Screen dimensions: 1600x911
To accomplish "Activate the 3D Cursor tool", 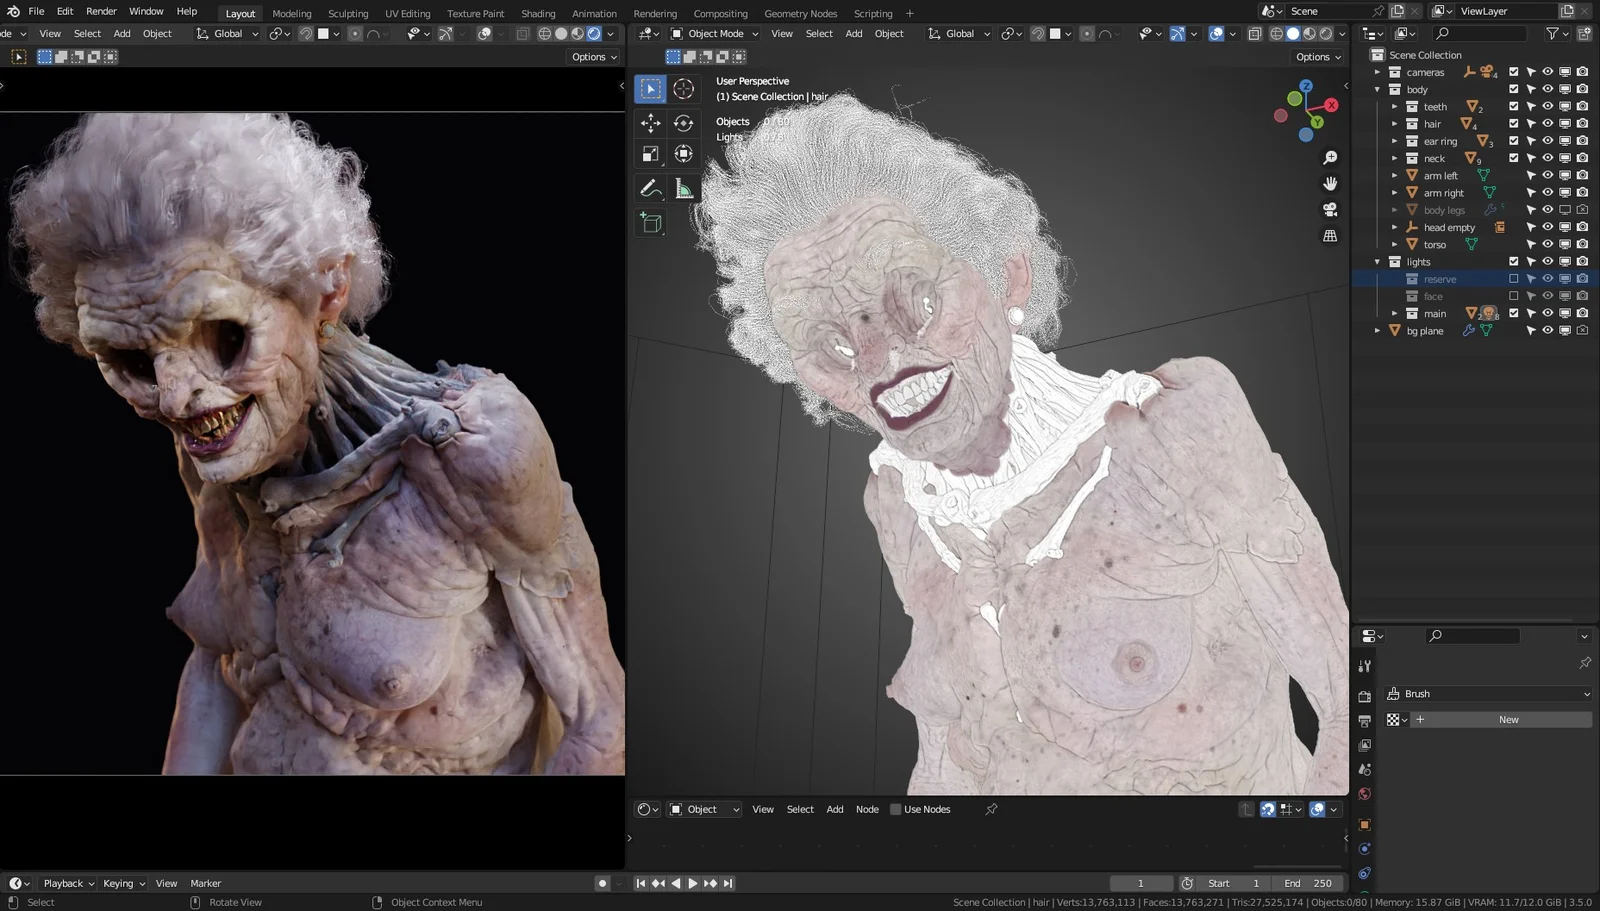I will [684, 88].
